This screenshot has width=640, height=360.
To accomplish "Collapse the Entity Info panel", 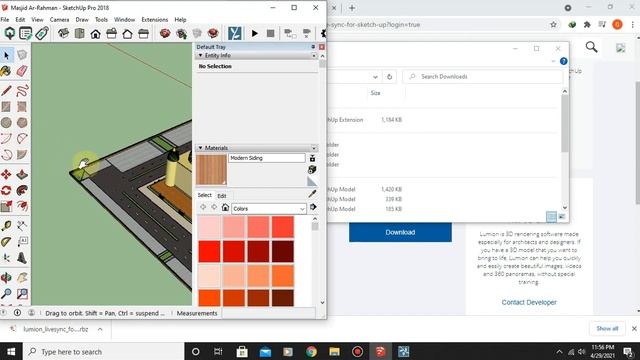I will click(200, 55).
